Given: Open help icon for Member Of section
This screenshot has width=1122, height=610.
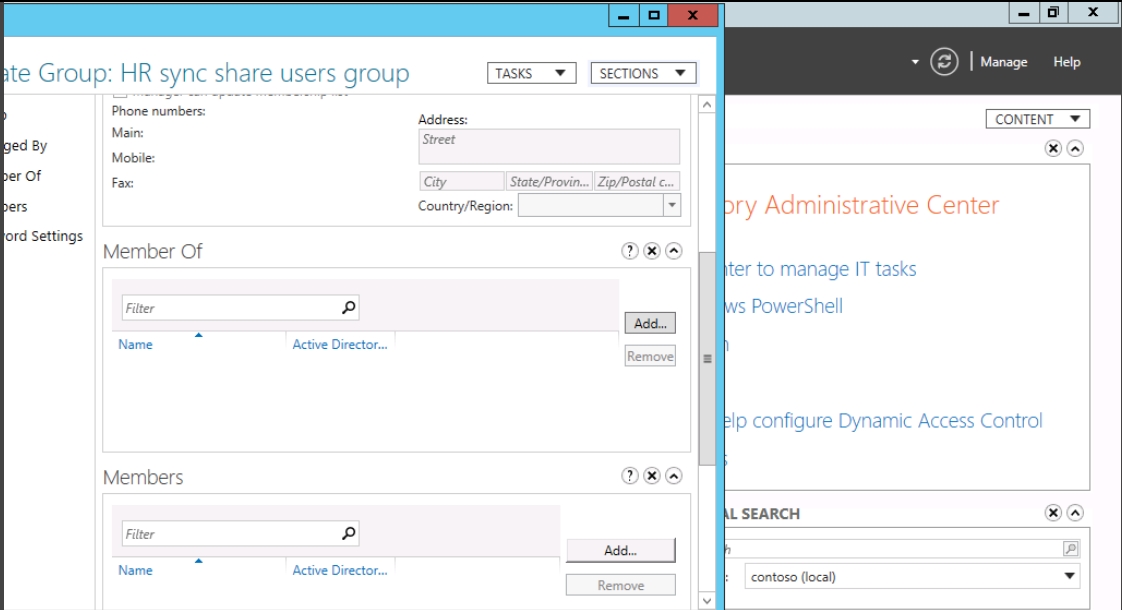Looking at the screenshot, I should (630, 251).
